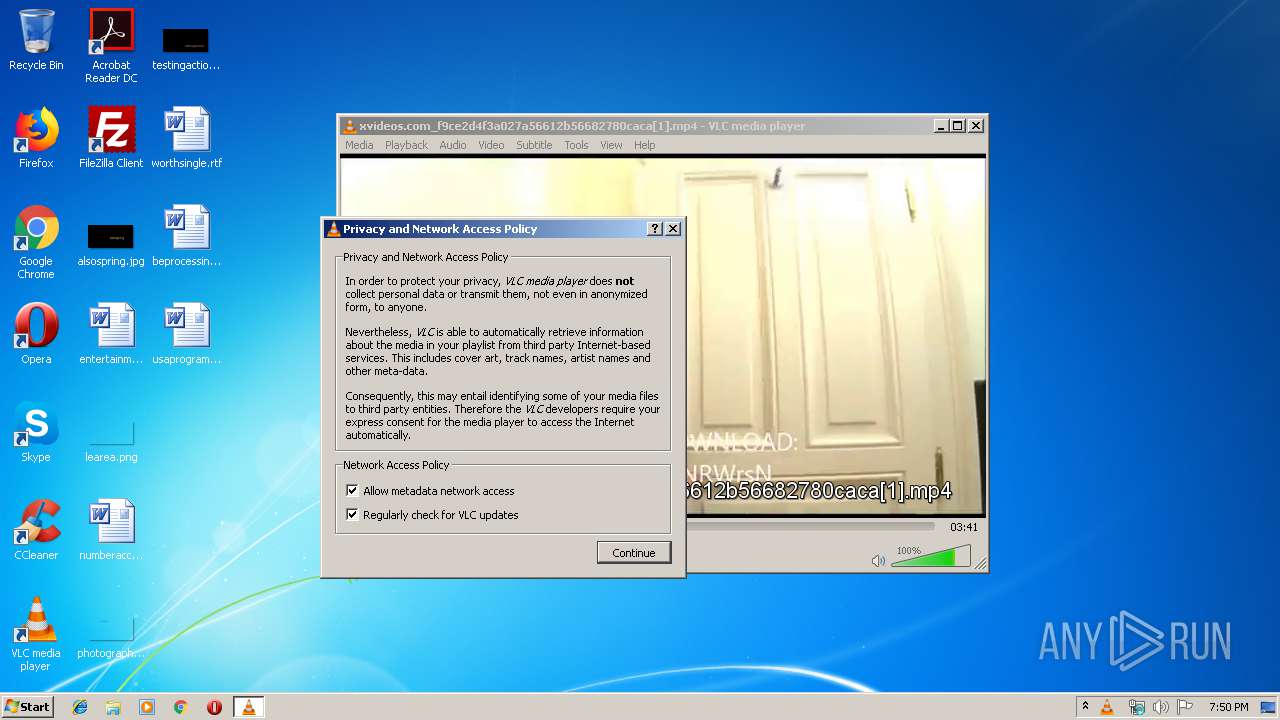Viewport: 1280px width, 720px height.
Task: Click the 03:41 time label in VLC
Action: [964, 527]
